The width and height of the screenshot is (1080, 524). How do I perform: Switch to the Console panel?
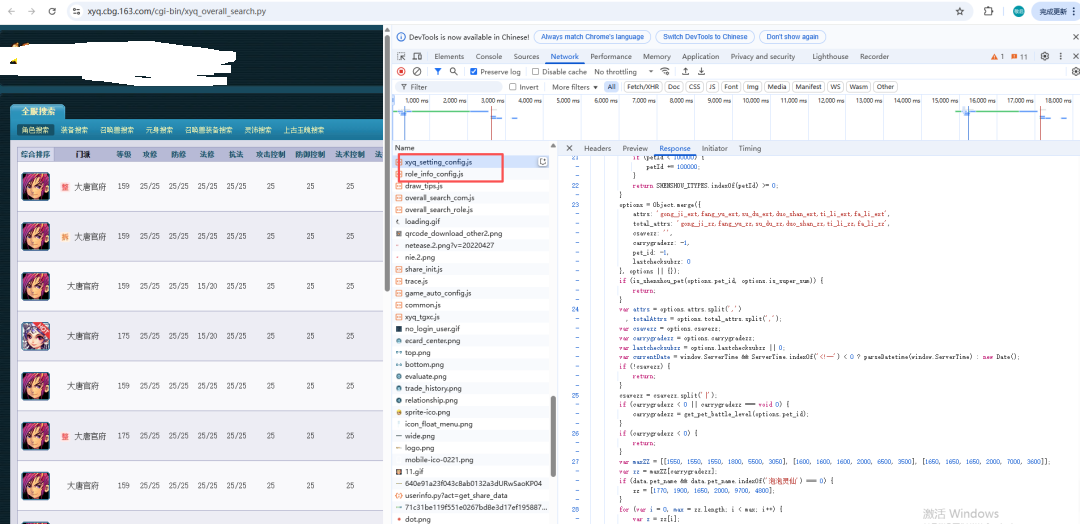(489, 56)
